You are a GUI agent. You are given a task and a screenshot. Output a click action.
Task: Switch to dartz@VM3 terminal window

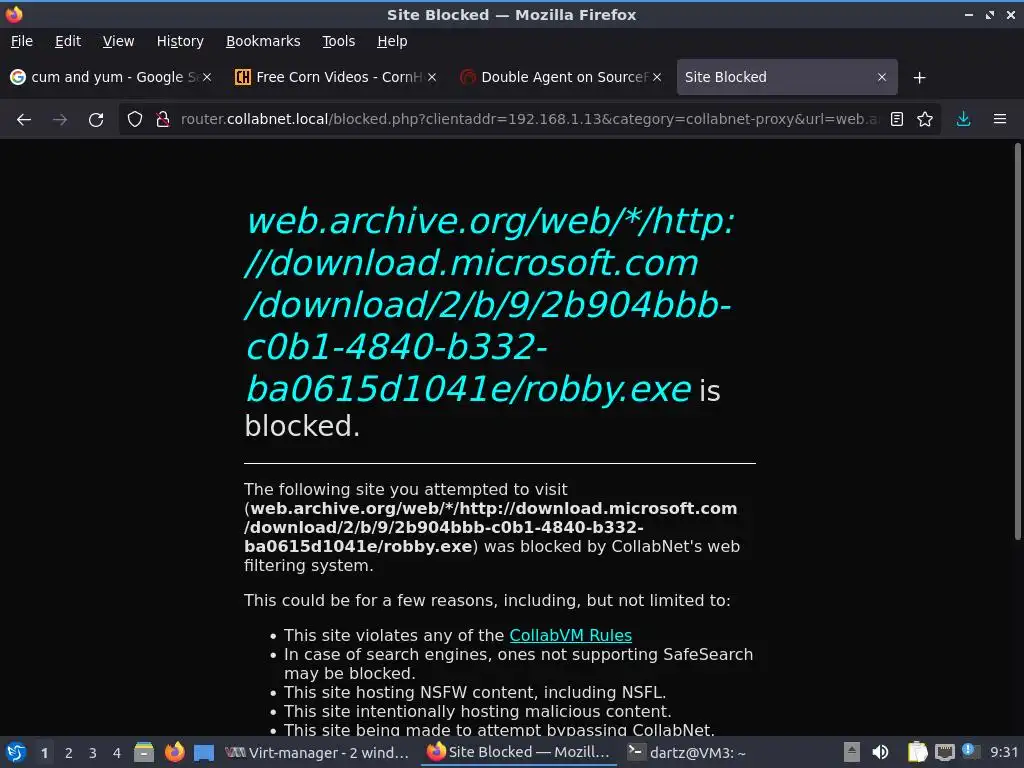coord(687,753)
